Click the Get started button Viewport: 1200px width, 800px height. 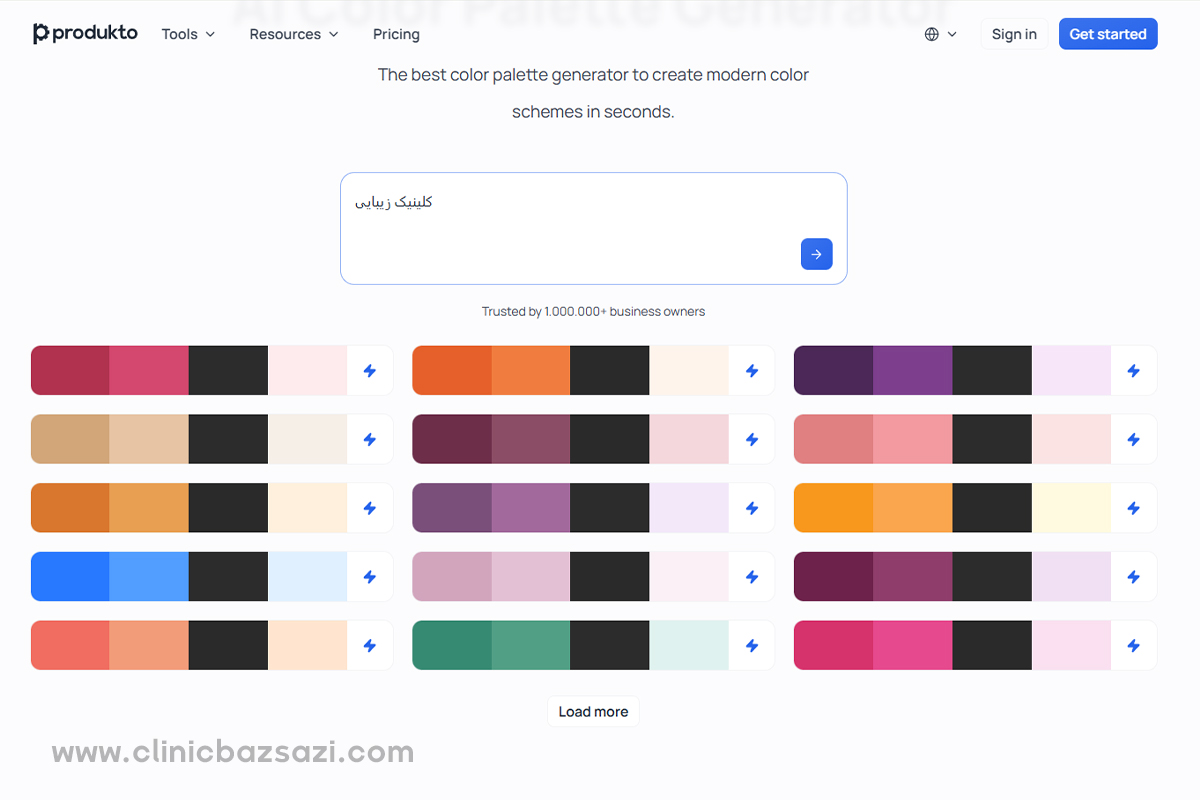[1108, 34]
